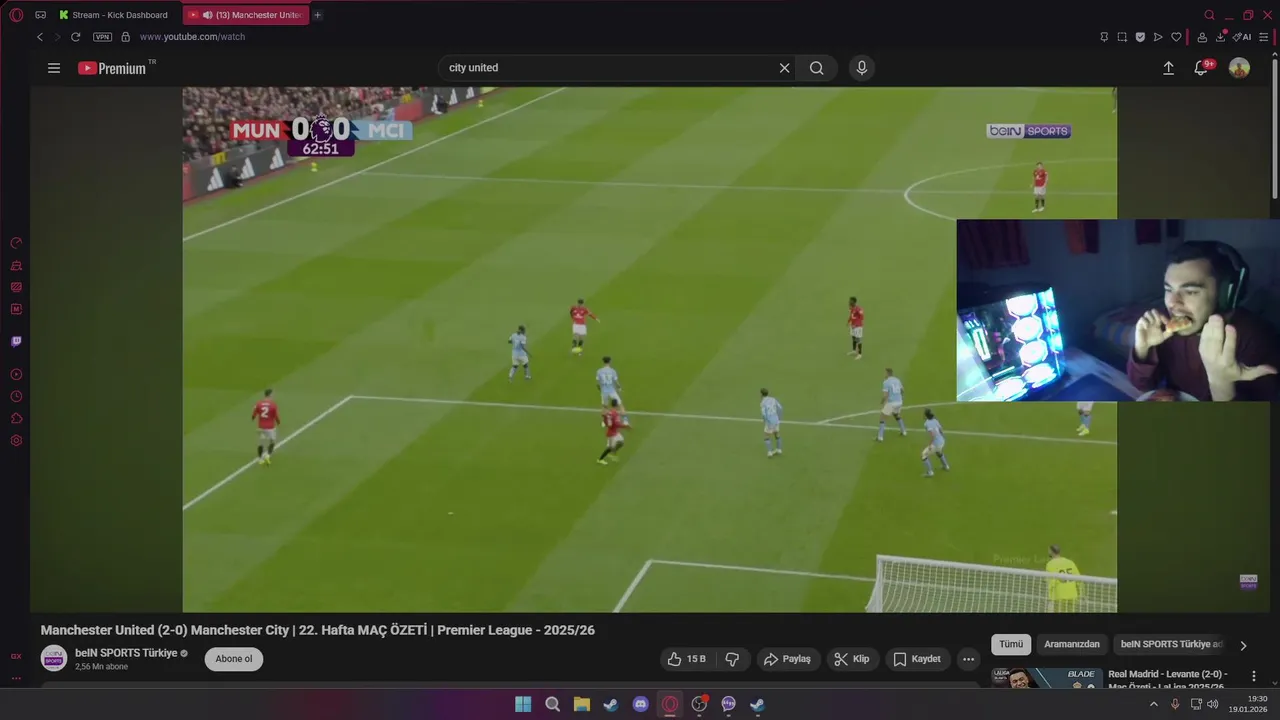Viewport: 1280px width, 720px height.
Task: Show next filter chips arrow
Action: (x=1243, y=645)
